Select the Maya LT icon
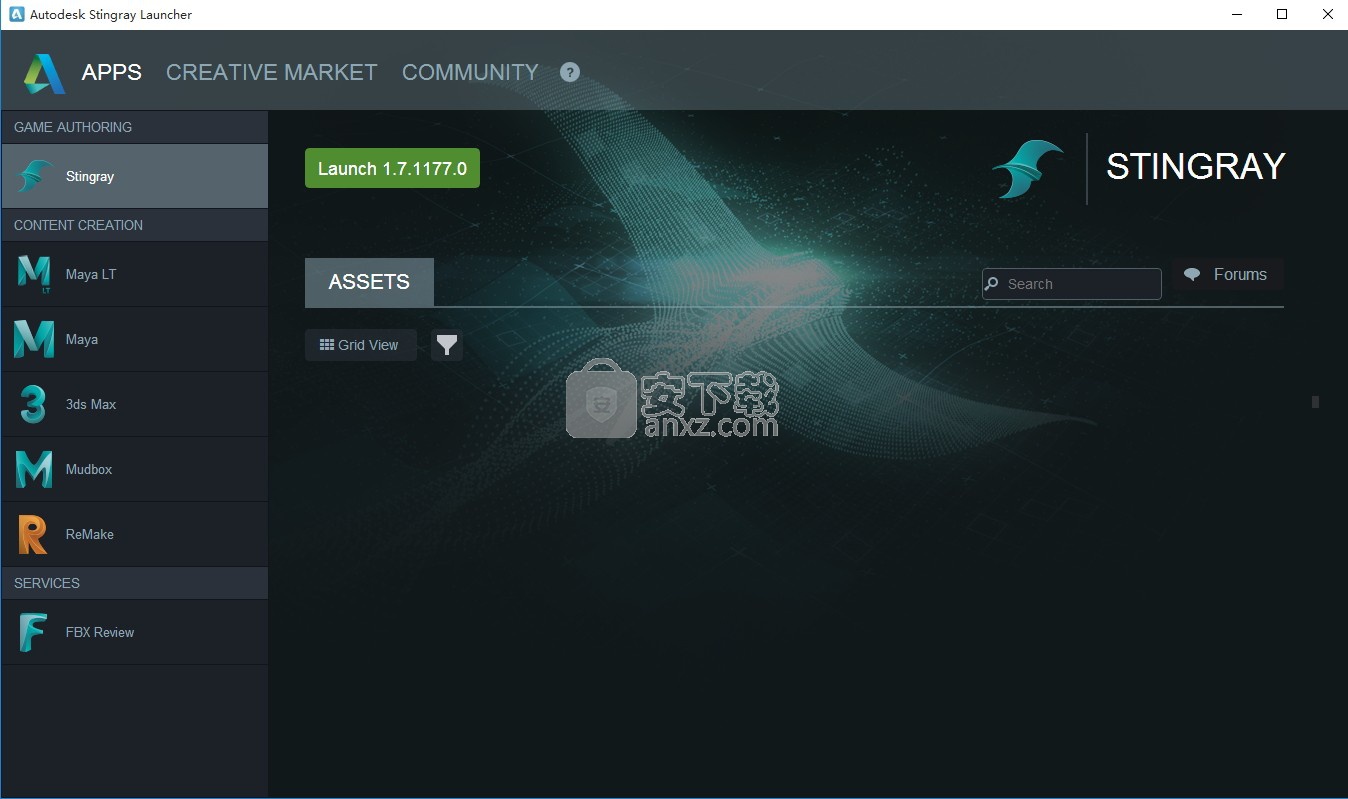The image size is (1348, 799). coord(34,274)
